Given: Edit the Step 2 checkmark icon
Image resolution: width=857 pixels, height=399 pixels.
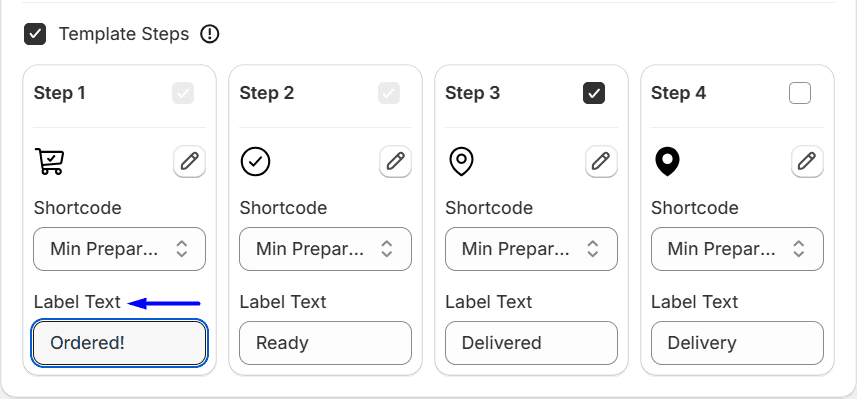Looking at the screenshot, I should click(x=395, y=162).
